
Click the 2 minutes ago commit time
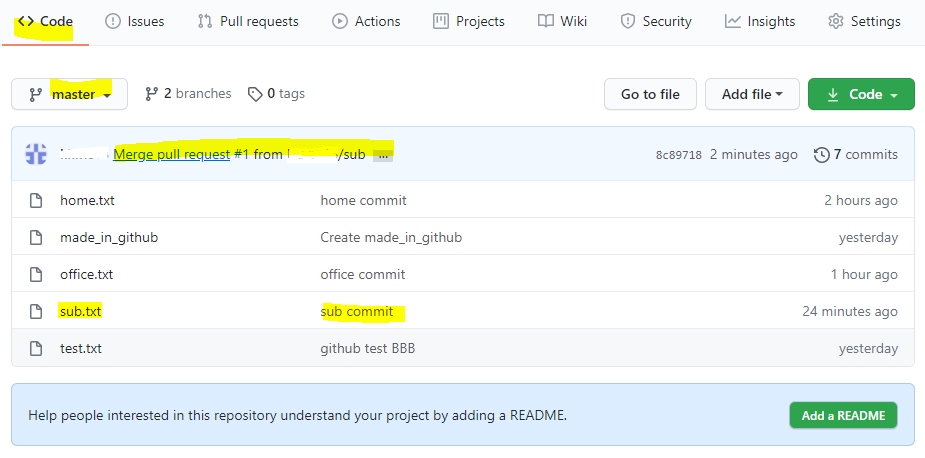(x=753, y=155)
